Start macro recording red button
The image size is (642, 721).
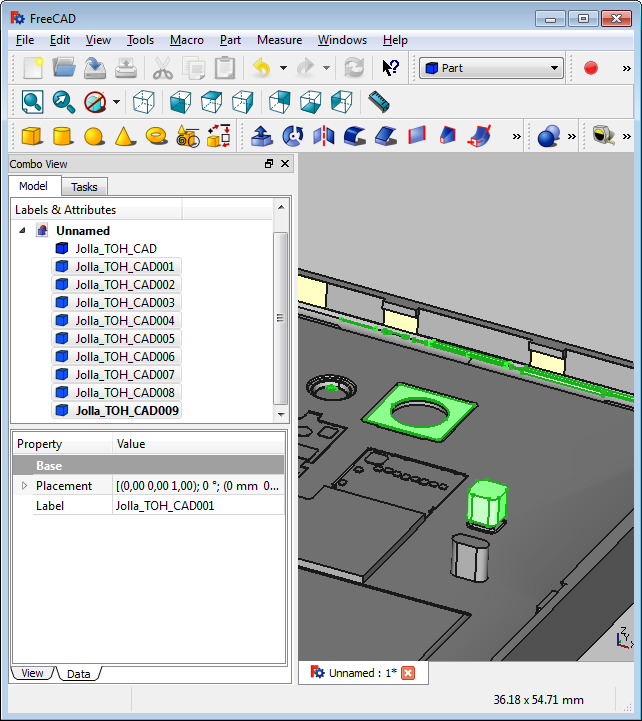coord(591,68)
